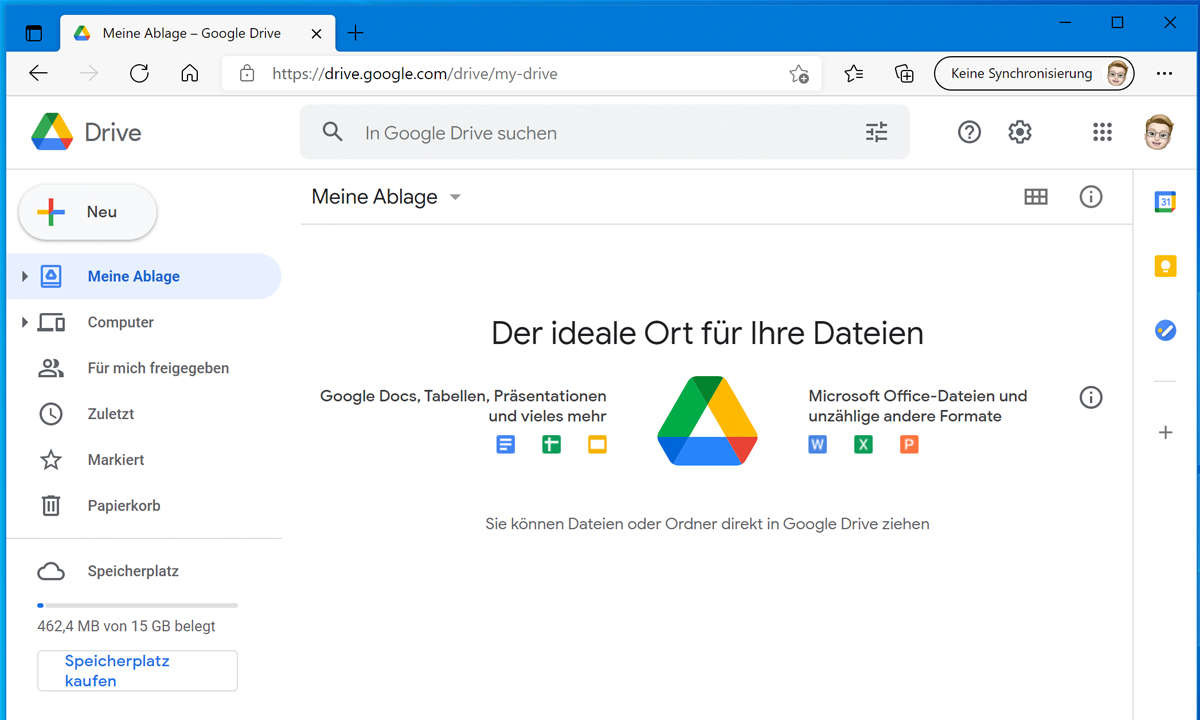
Task: Open the Google apps grid launcher
Action: coord(1102,132)
